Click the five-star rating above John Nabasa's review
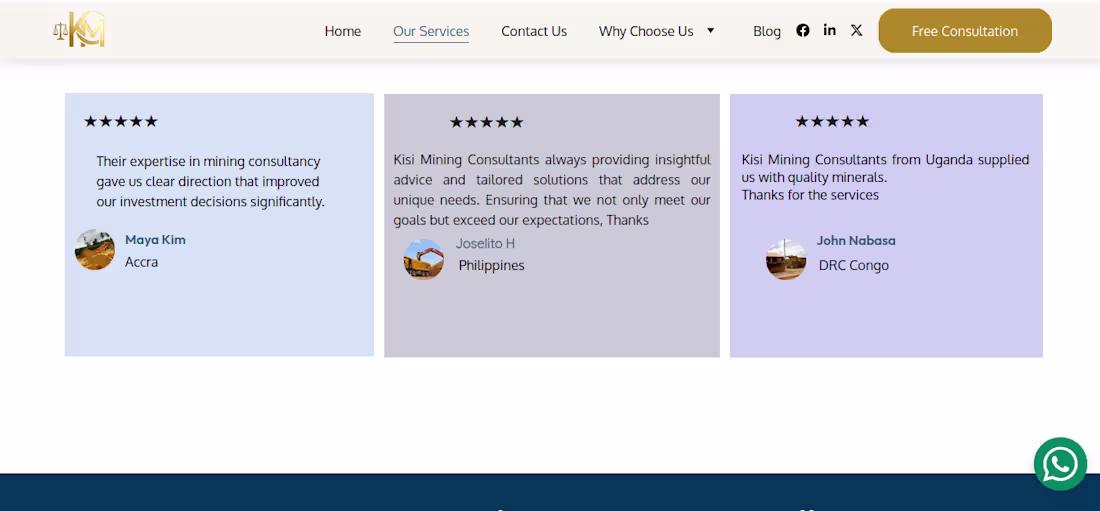The image size is (1100, 511). click(832, 121)
